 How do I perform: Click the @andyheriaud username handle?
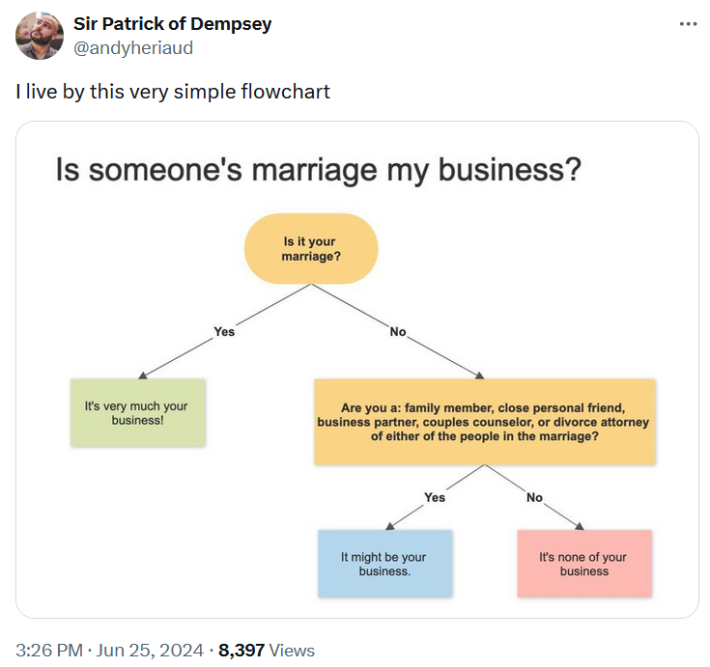point(133,47)
